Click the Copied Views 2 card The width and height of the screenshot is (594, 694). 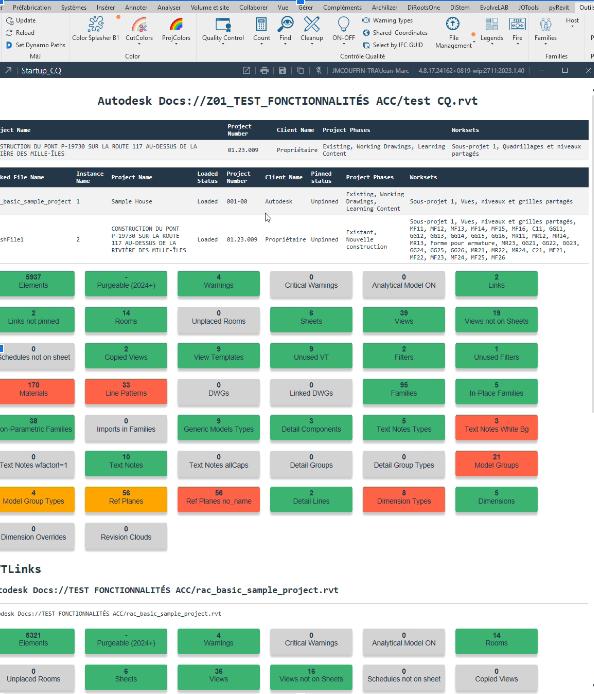click(126, 355)
